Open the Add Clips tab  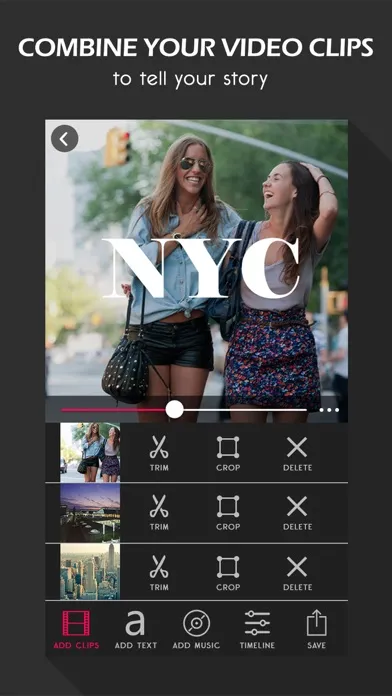[x=76, y=629]
